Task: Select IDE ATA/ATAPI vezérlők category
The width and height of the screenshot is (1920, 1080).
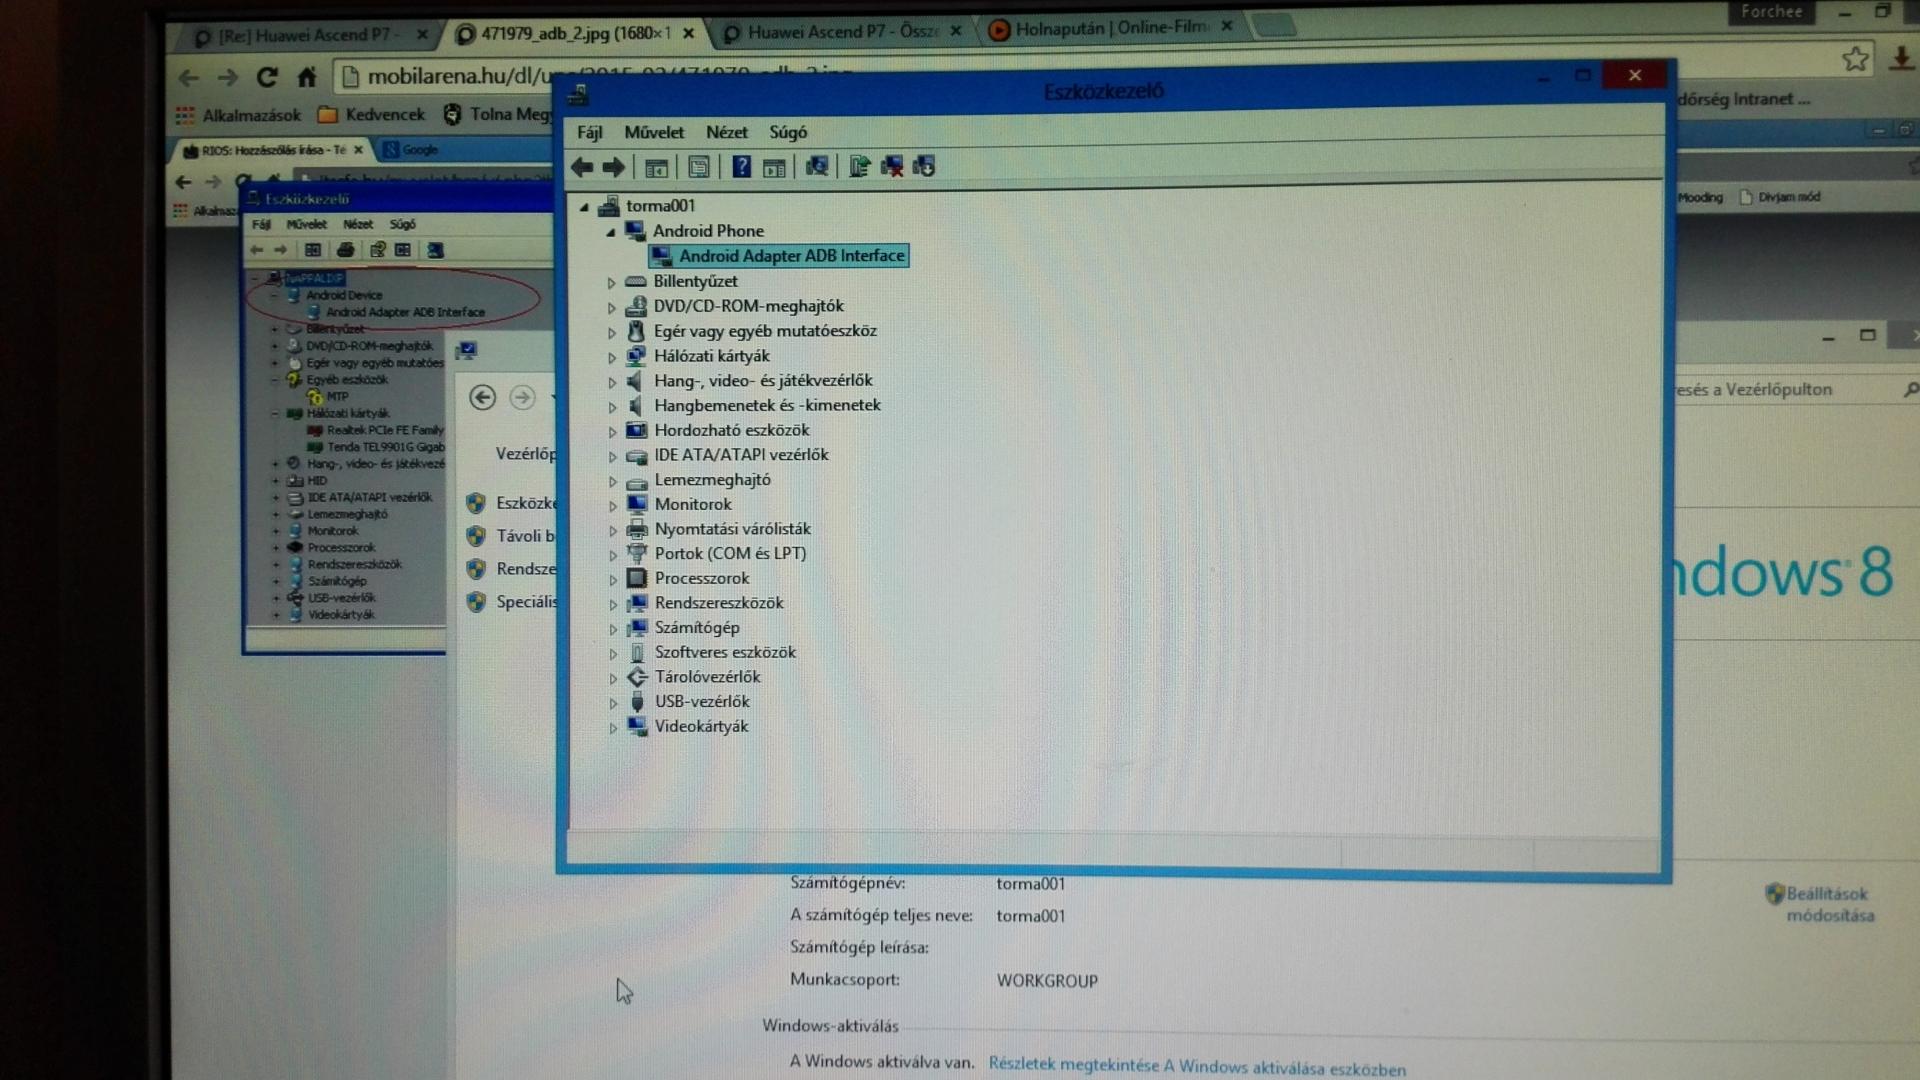Action: click(741, 454)
